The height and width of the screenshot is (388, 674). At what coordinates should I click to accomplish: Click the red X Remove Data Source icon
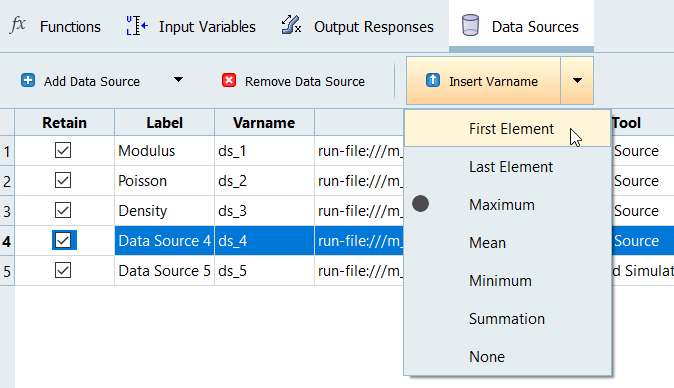pyautogui.click(x=229, y=80)
